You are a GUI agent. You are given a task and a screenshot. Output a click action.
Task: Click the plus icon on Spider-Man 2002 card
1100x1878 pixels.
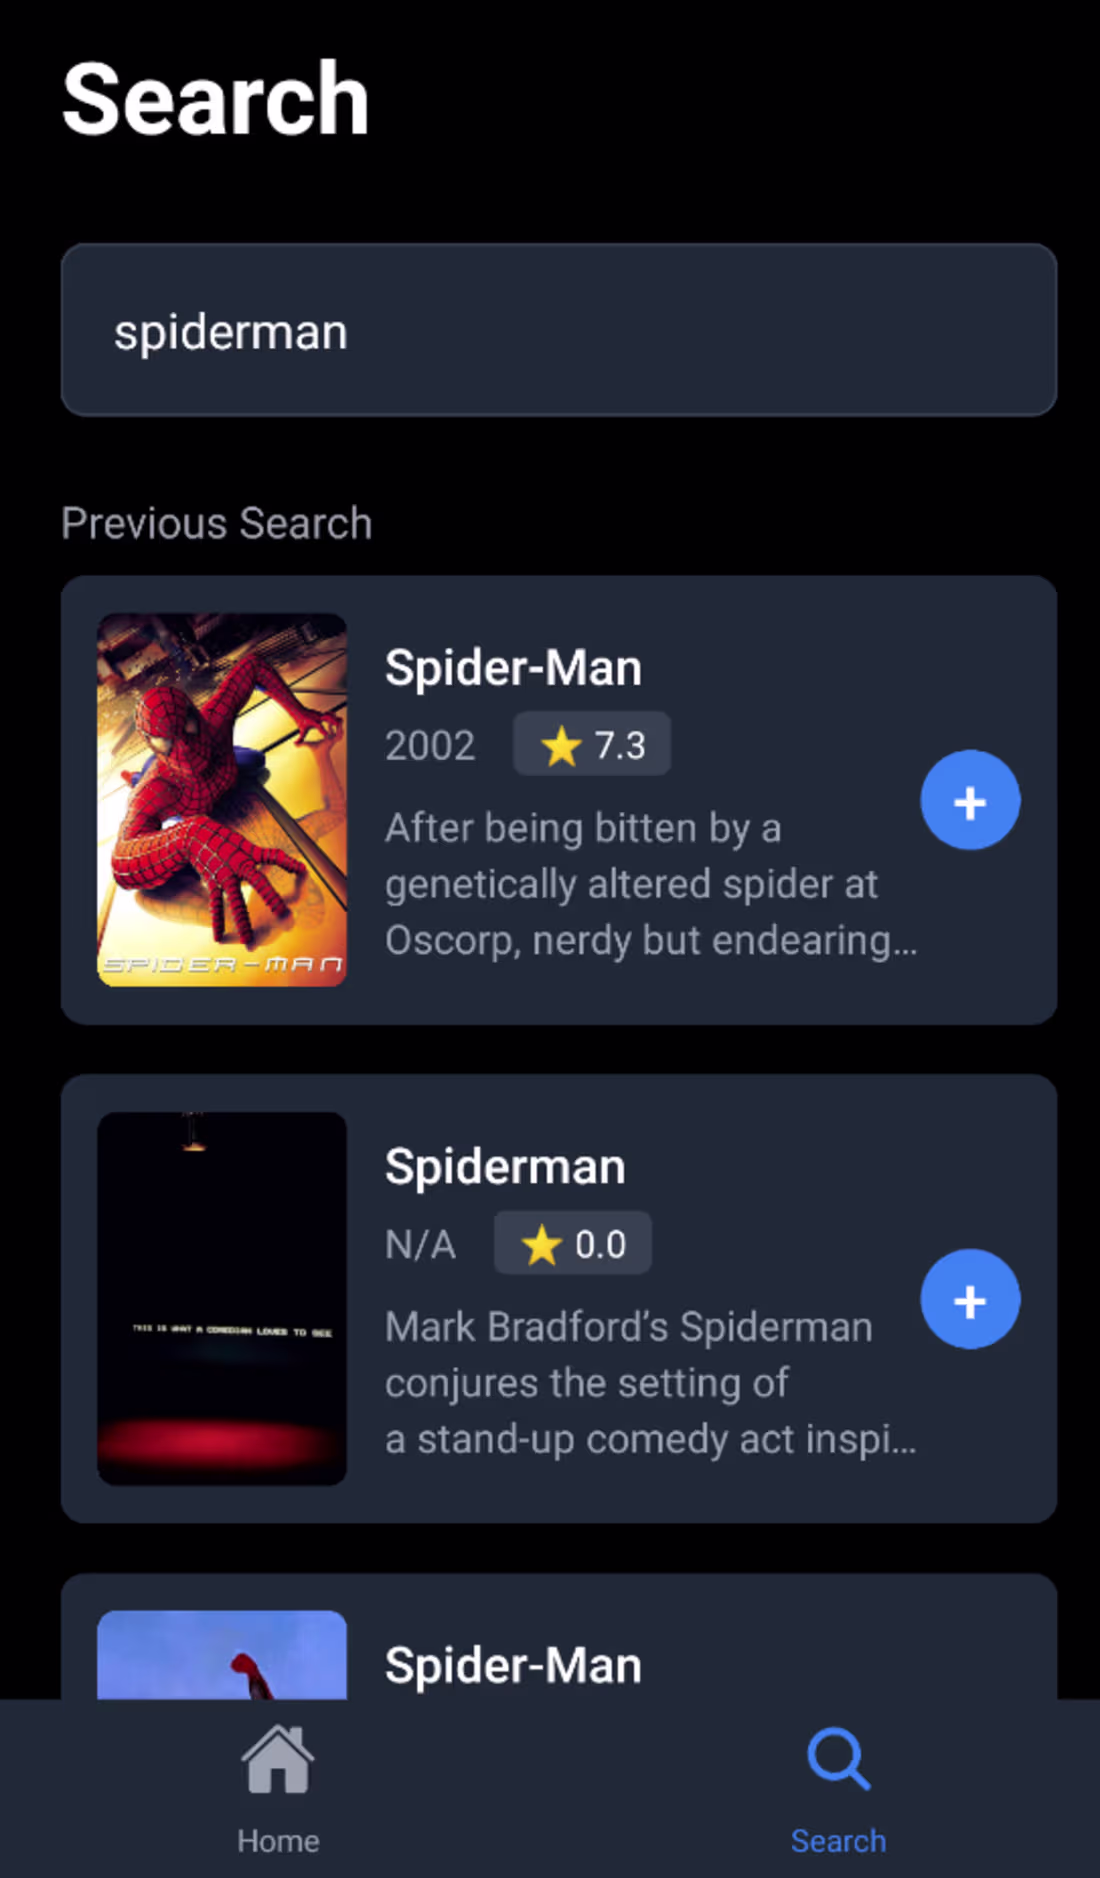[x=969, y=800]
